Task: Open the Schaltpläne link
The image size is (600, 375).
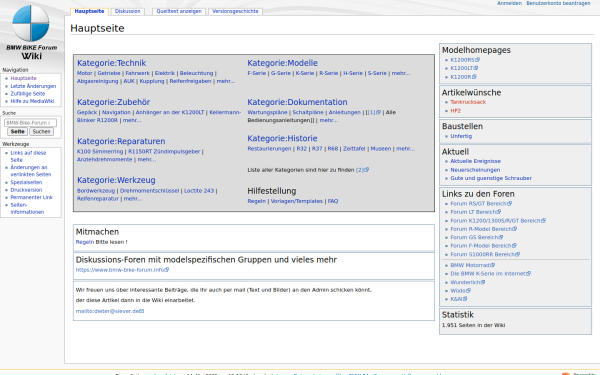Action: pos(308,112)
